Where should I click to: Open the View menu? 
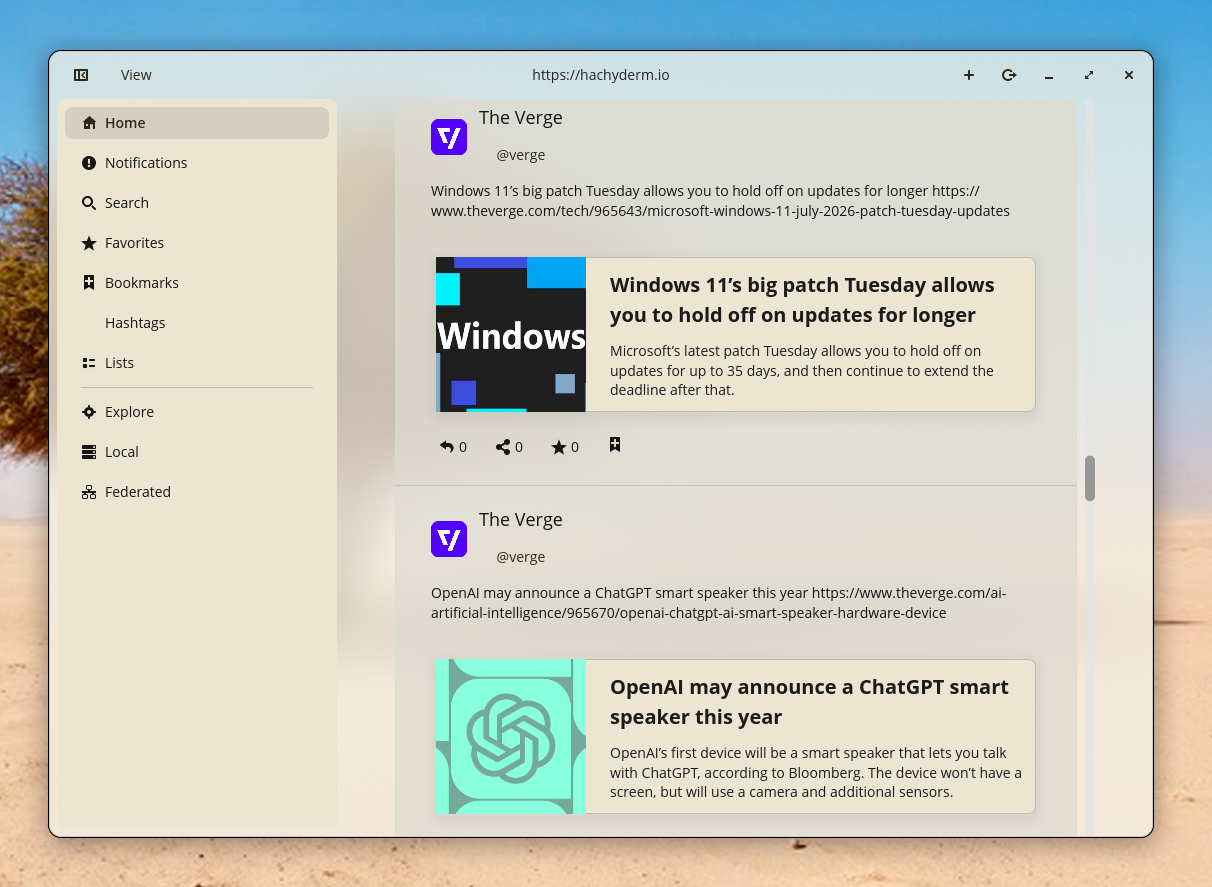[136, 75]
